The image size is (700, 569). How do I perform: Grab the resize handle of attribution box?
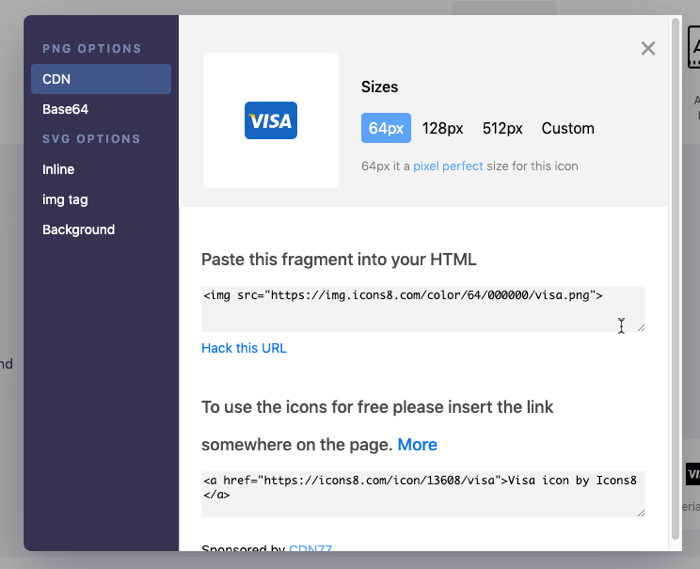(x=641, y=513)
